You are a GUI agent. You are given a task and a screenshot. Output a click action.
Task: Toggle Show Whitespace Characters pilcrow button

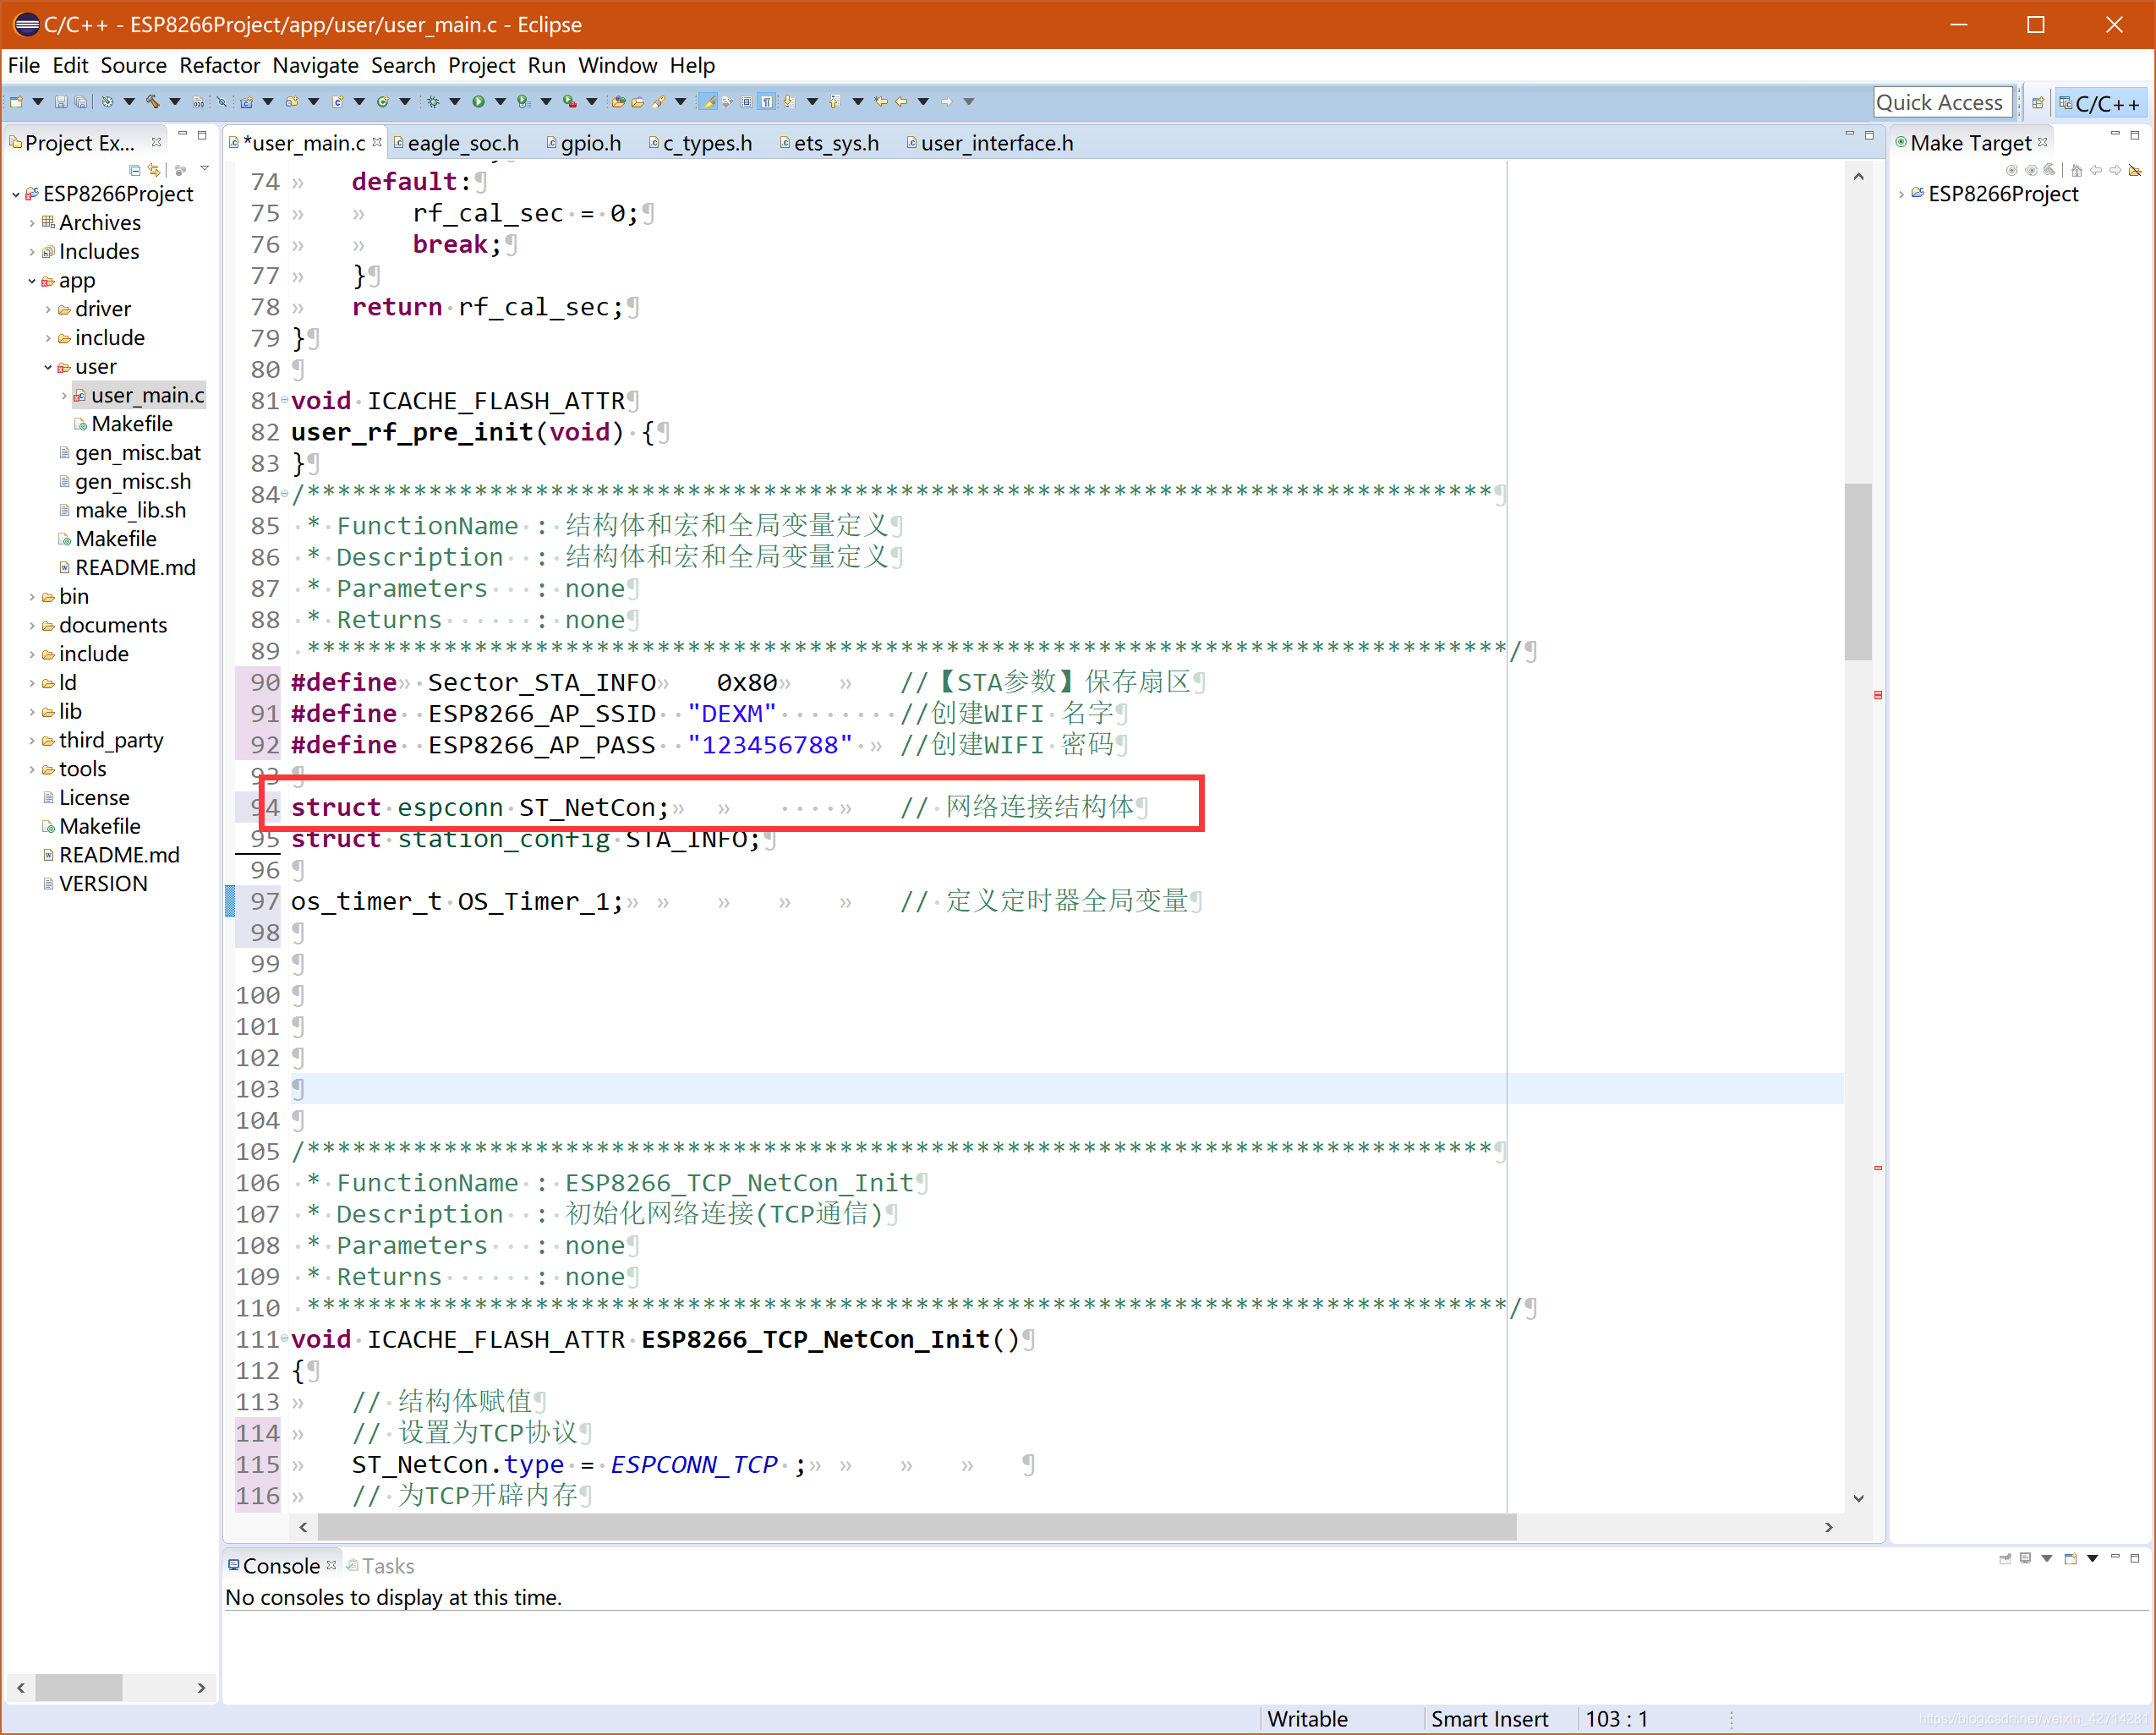(767, 102)
